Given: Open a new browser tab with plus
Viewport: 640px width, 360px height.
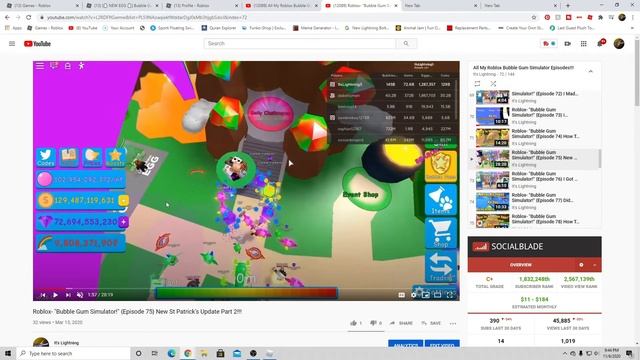Looking at the screenshot, I should tap(568, 6).
